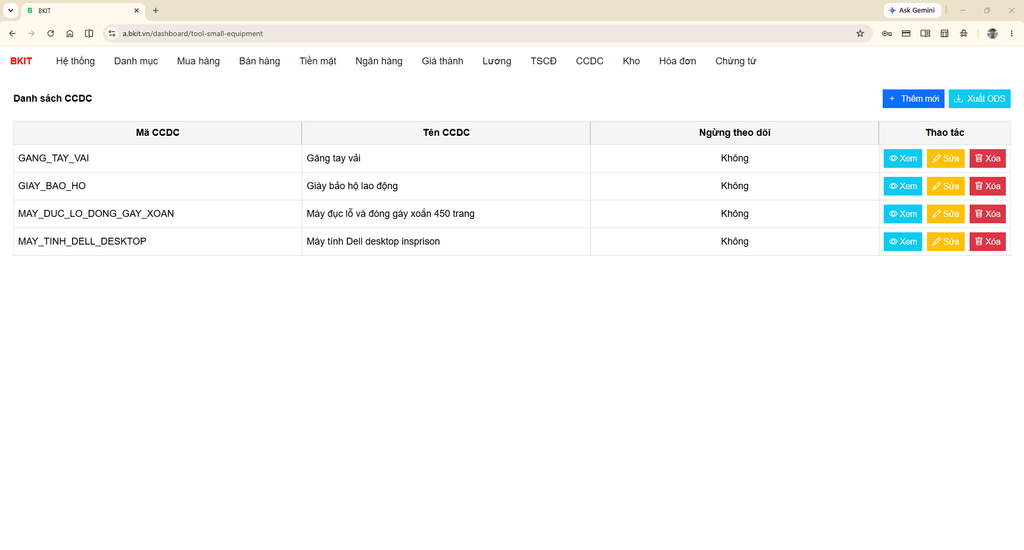
Task: Open the Bán hàng menu
Action: point(259,61)
